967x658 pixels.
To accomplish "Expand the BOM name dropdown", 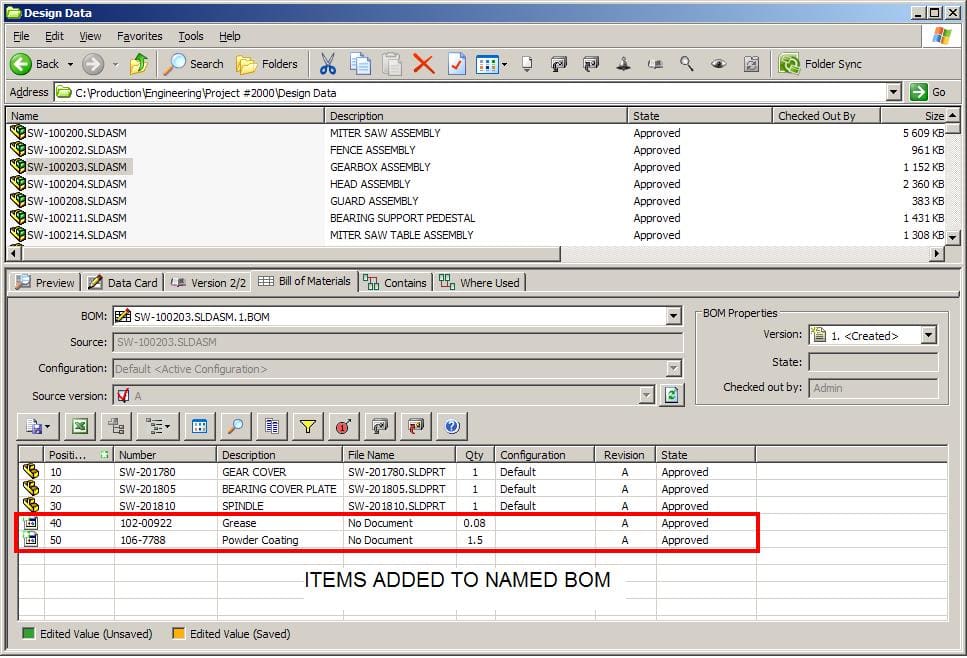I will pyautogui.click(x=673, y=317).
